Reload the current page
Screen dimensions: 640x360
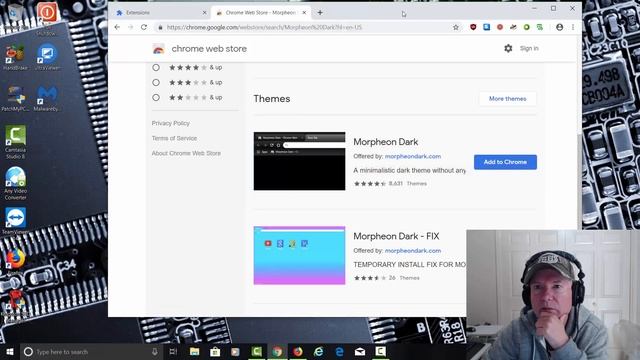coord(144,27)
